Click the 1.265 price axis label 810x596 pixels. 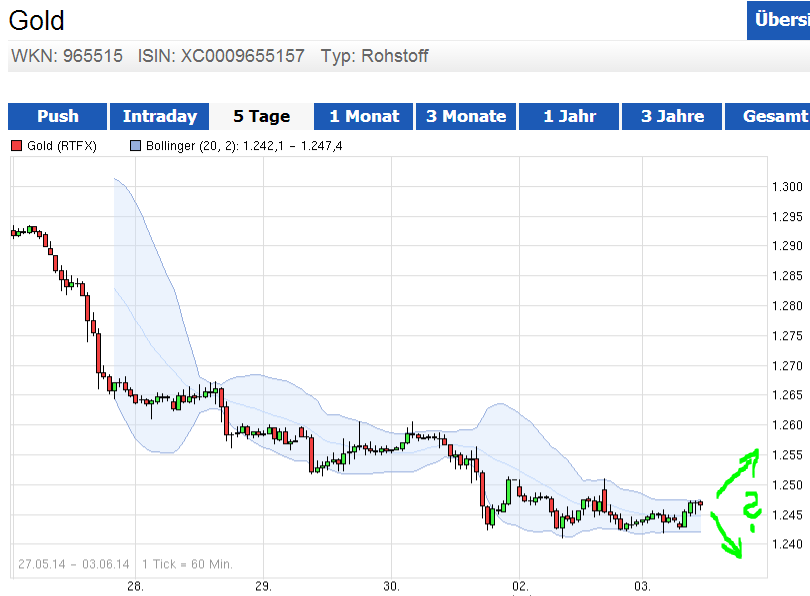pos(787,395)
